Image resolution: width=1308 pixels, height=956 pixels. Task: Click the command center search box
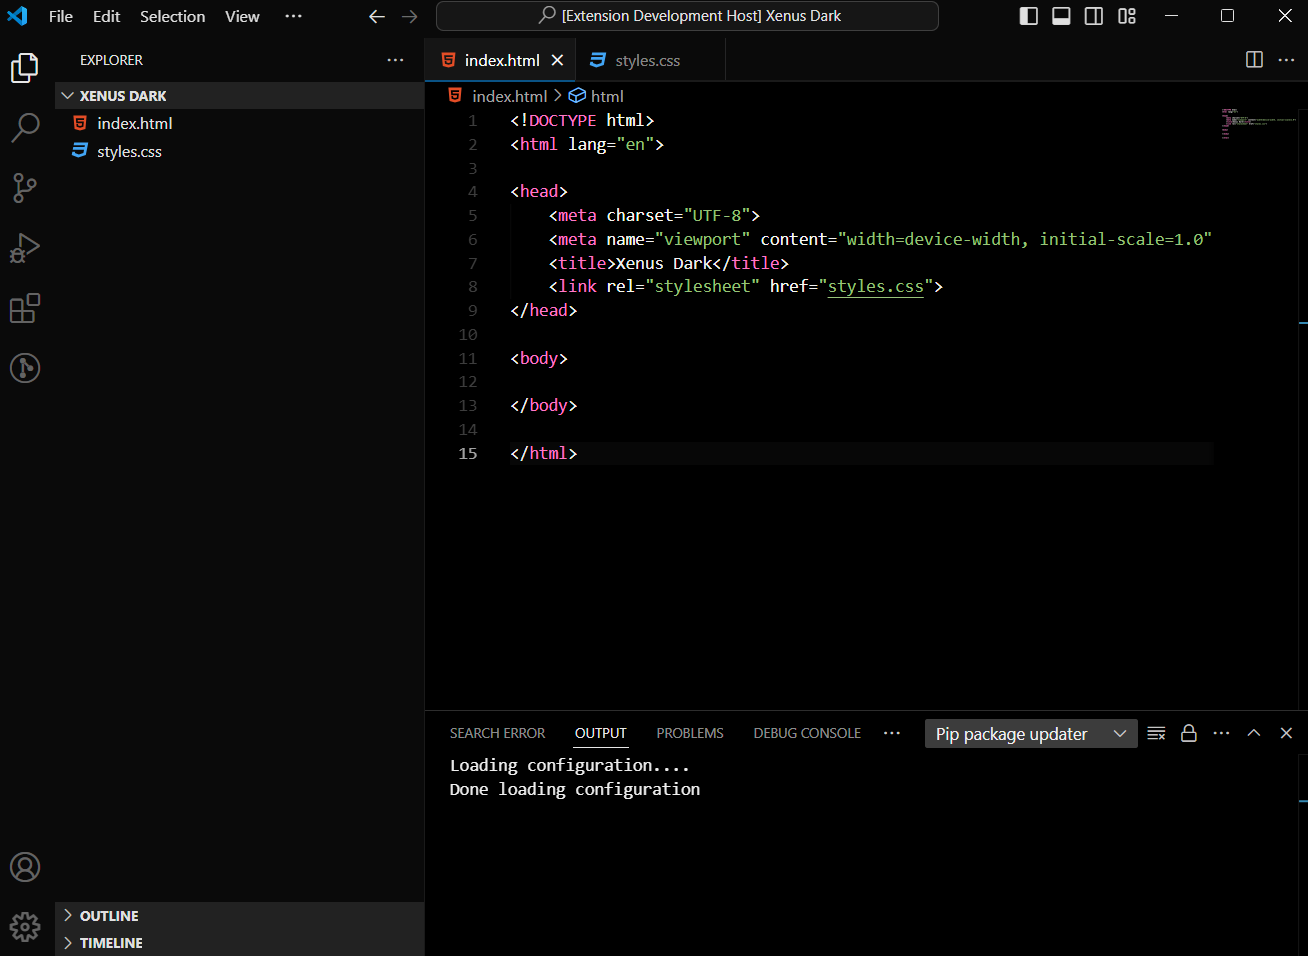coord(687,16)
